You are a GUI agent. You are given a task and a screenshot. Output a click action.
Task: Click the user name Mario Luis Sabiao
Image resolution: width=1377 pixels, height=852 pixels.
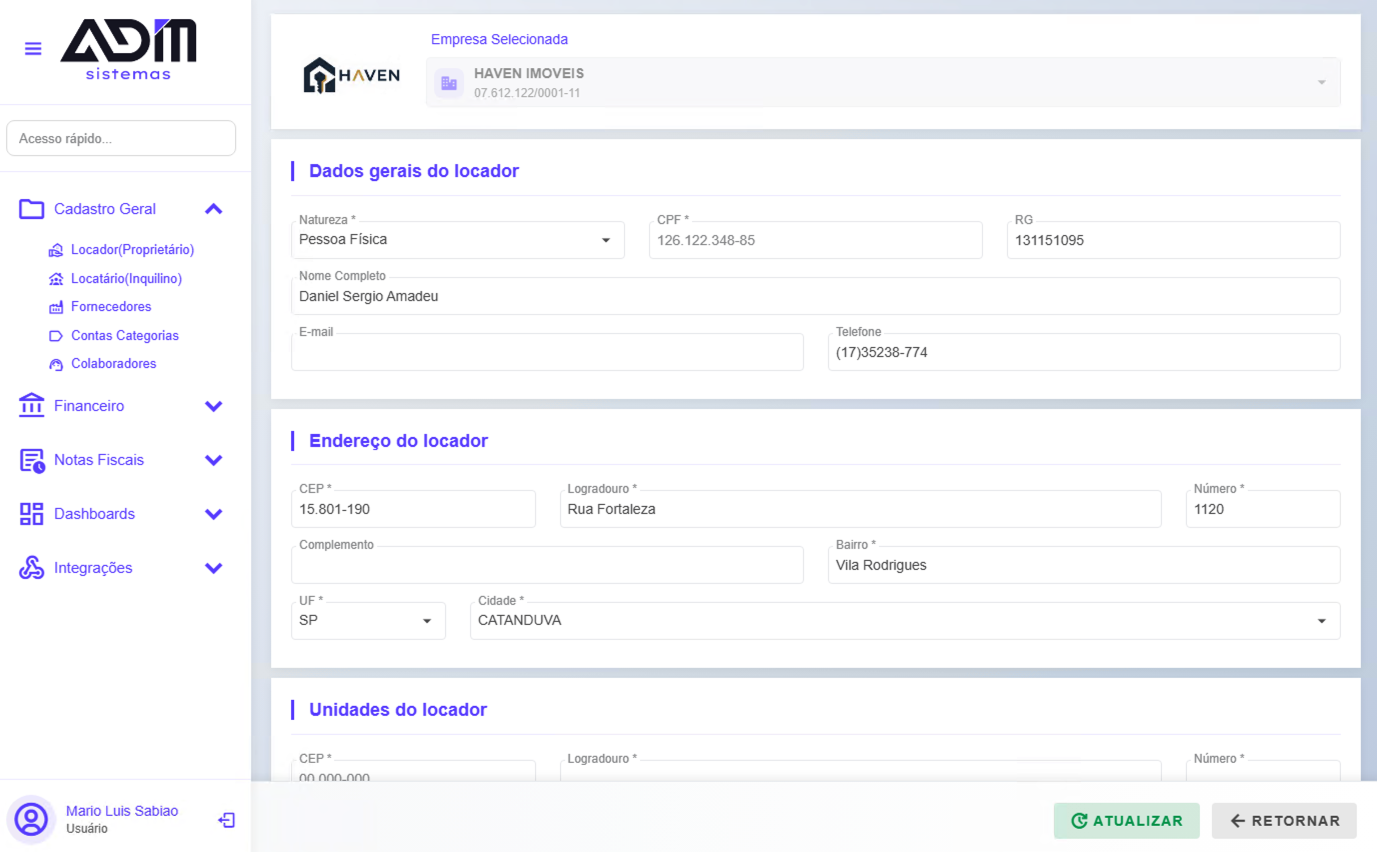tap(122, 811)
